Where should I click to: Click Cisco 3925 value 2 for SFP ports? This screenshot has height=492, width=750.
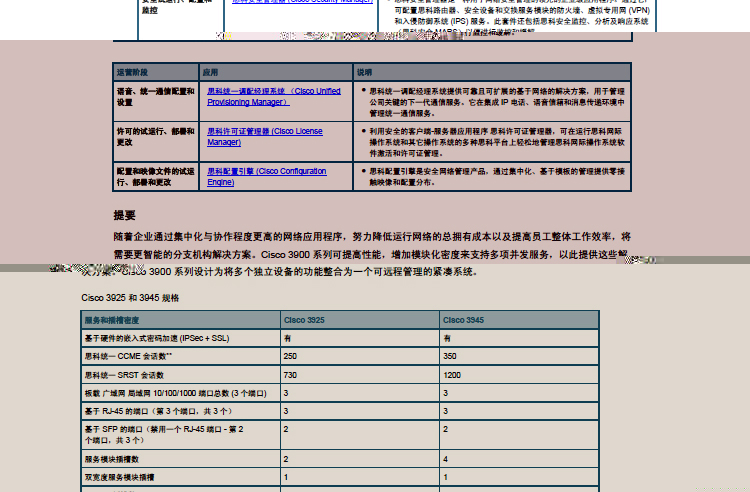pyautogui.click(x=286, y=429)
